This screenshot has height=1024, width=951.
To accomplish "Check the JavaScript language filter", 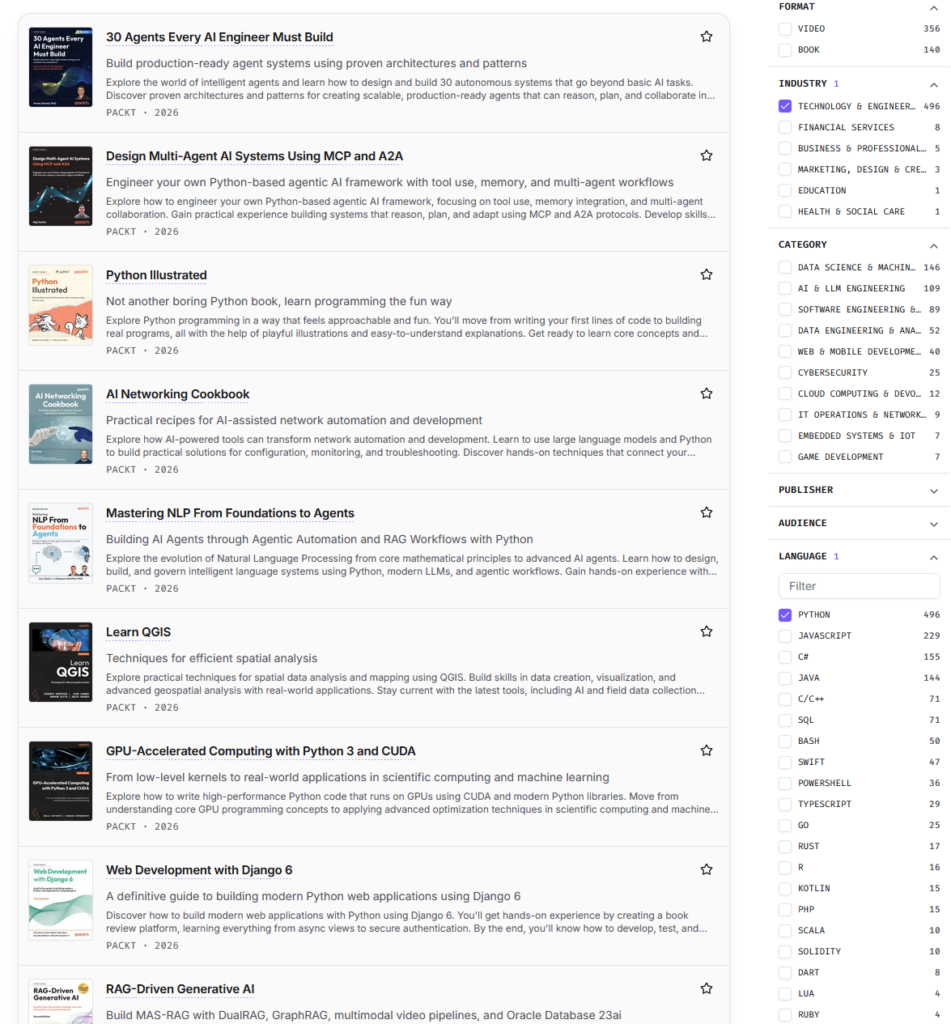I will click(x=785, y=635).
